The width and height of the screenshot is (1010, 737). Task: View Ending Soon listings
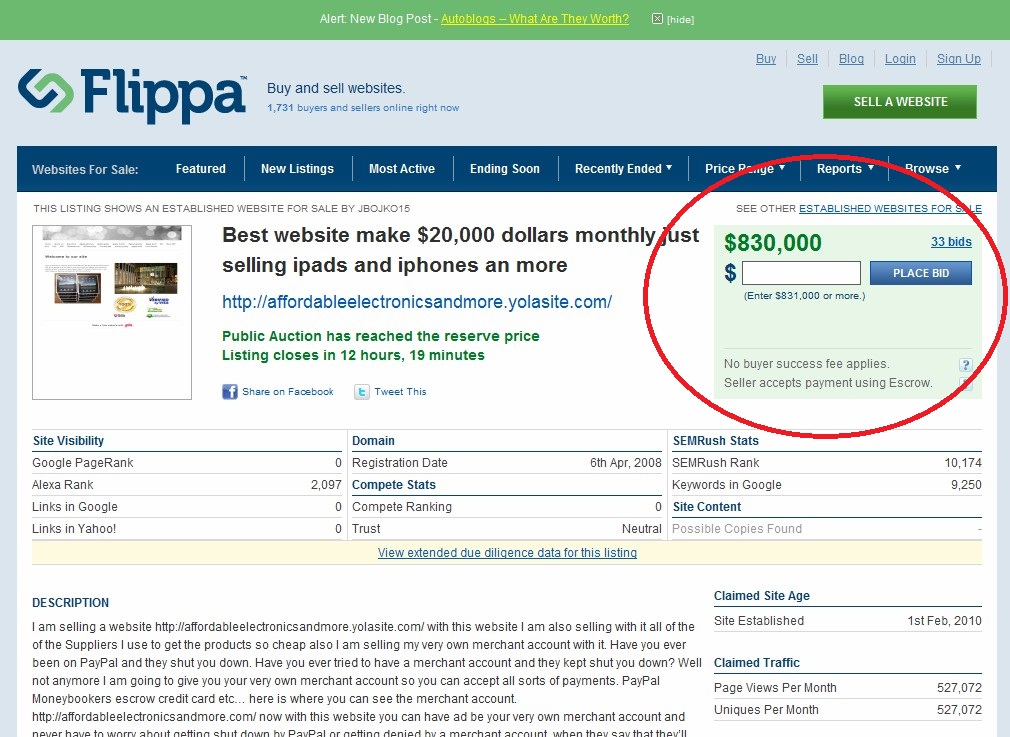click(x=504, y=169)
